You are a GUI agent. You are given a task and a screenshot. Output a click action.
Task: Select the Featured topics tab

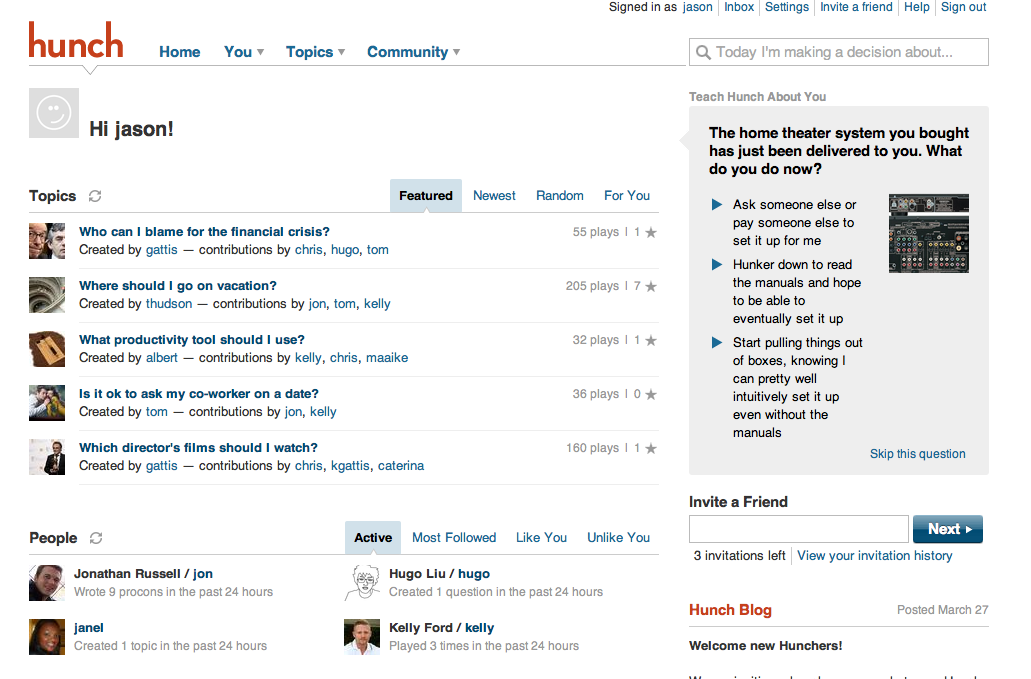(426, 195)
